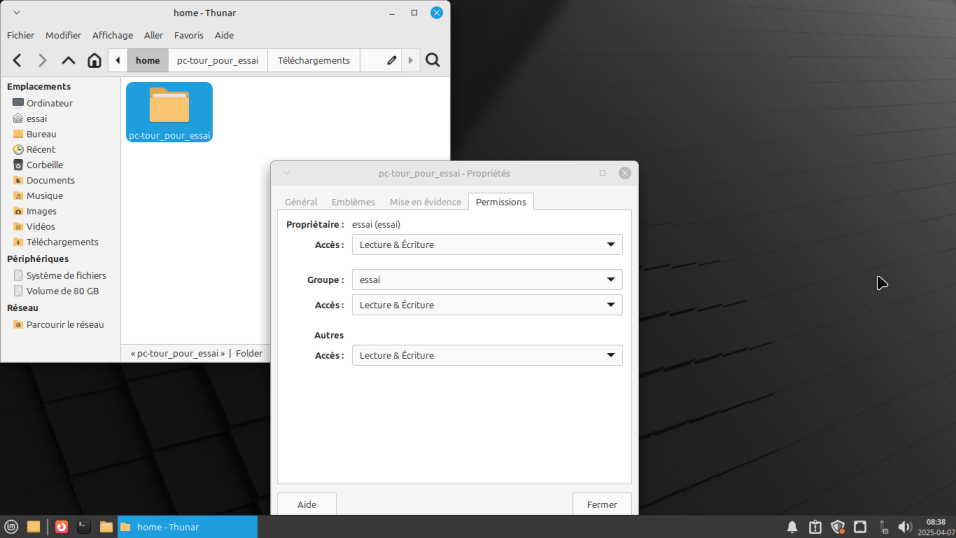Click the Fermer button

click(602, 504)
